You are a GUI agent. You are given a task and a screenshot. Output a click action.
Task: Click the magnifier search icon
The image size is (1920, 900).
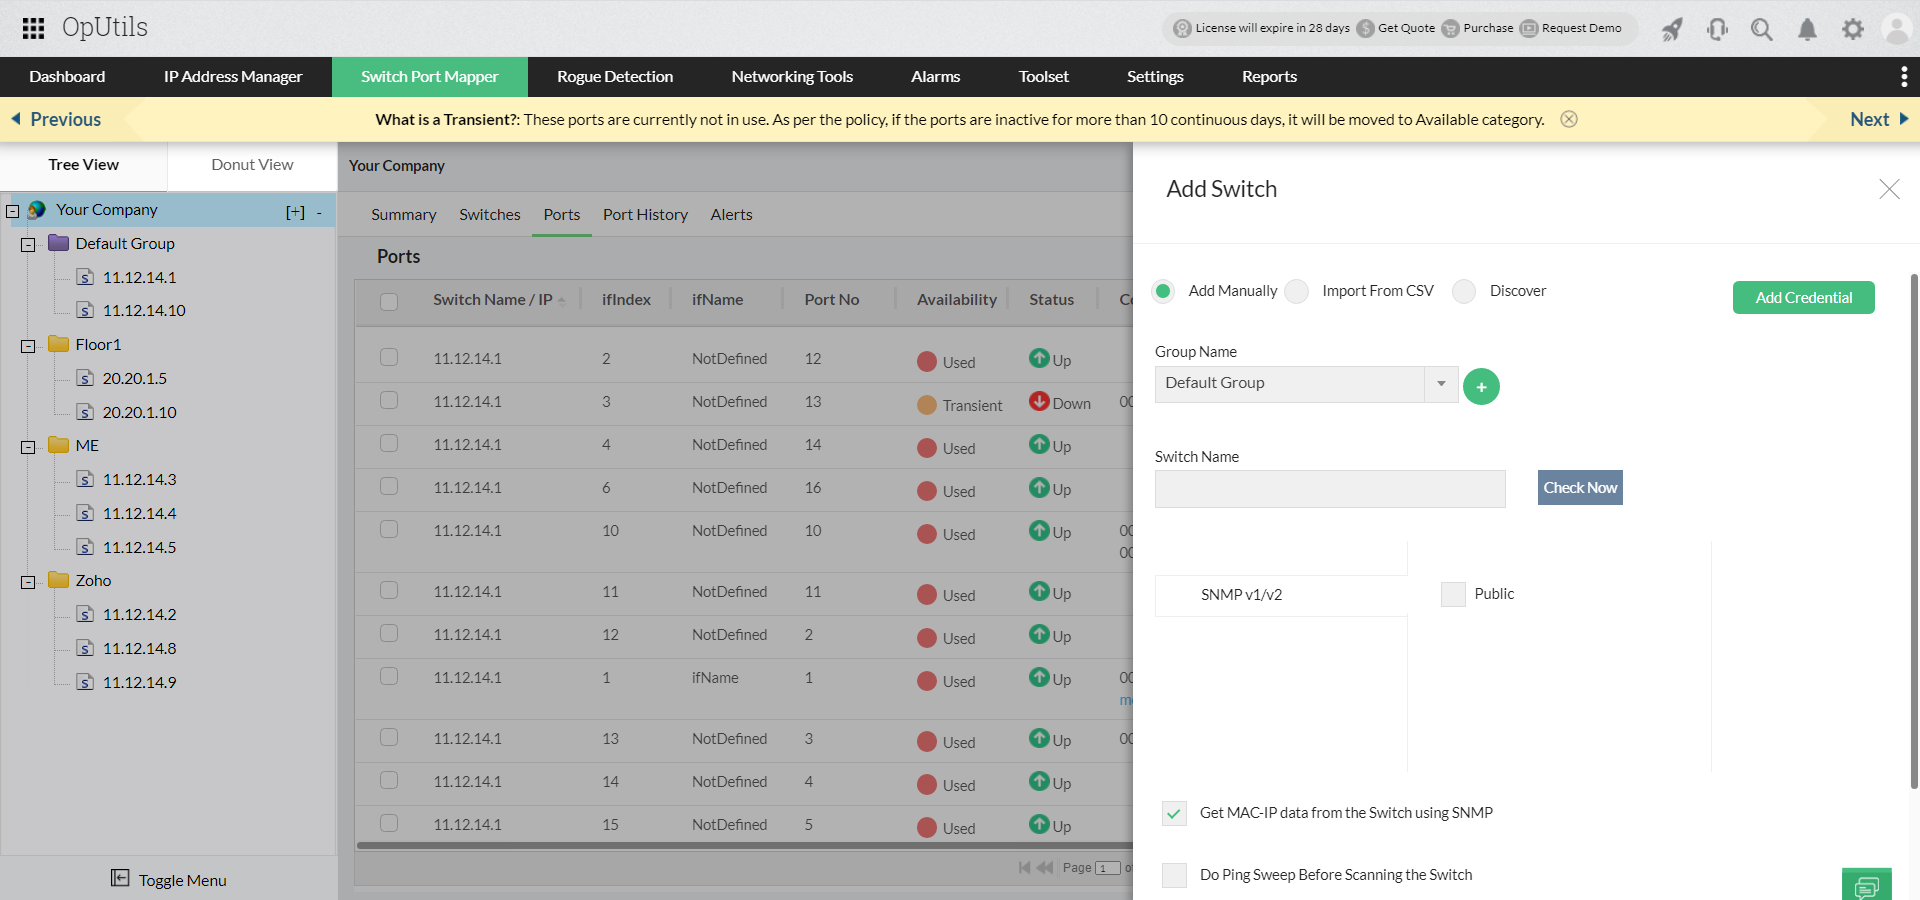[x=1761, y=30]
